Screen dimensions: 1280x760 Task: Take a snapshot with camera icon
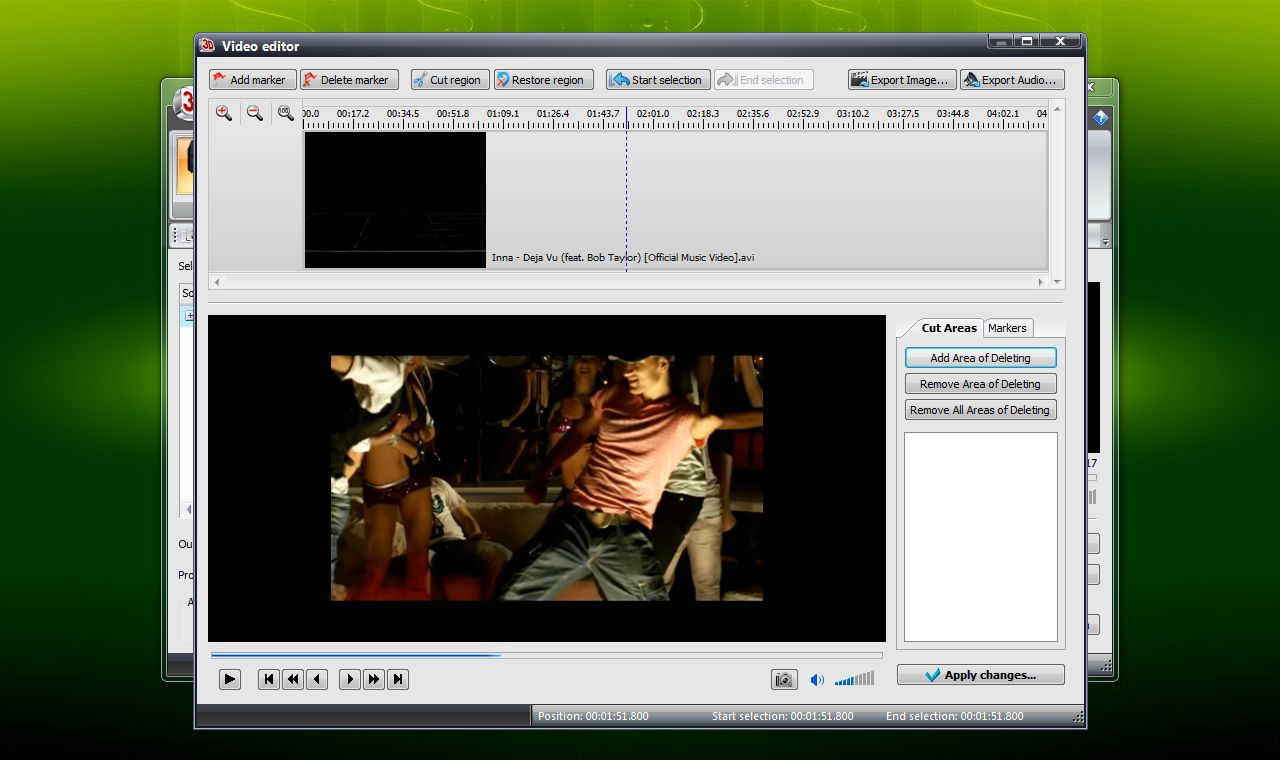[784, 679]
